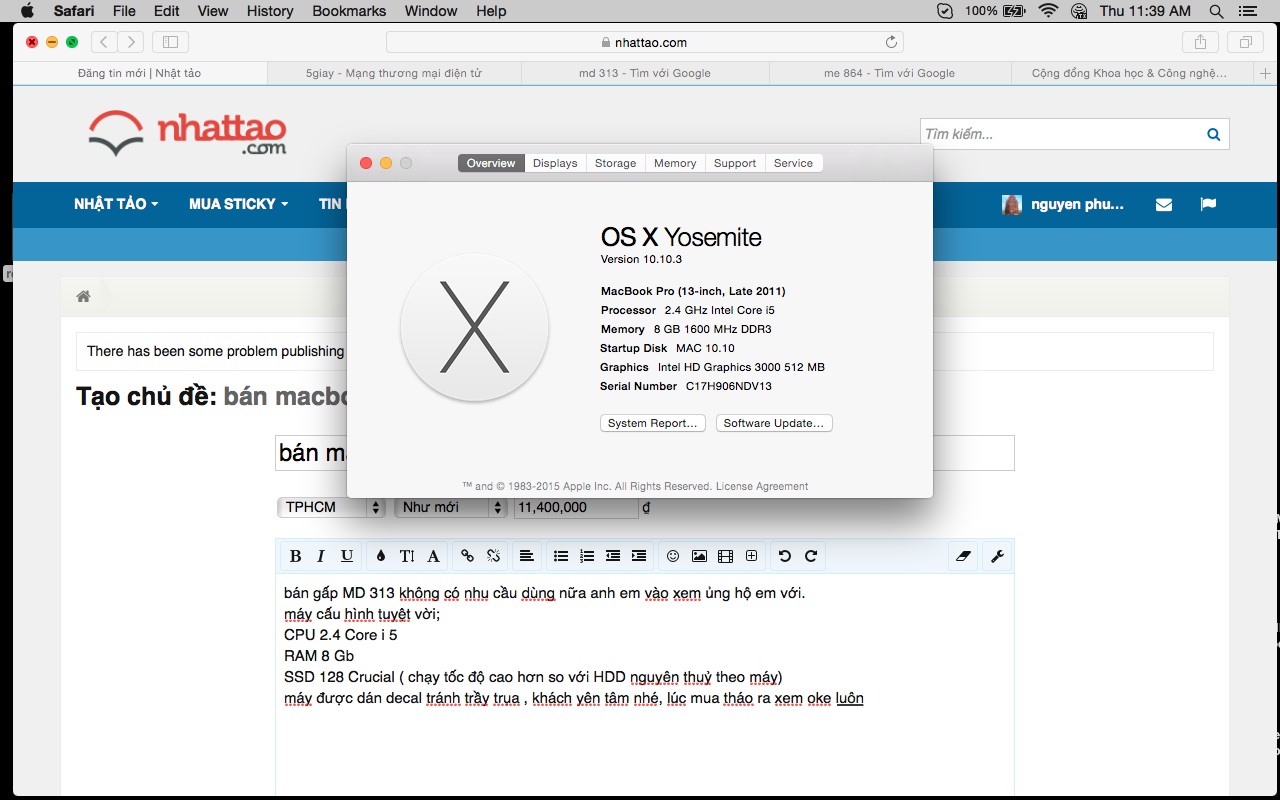The width and height of the screenshot is (1280, 800).
Task: Show the Safari sidebar
Action: point(170,42)
